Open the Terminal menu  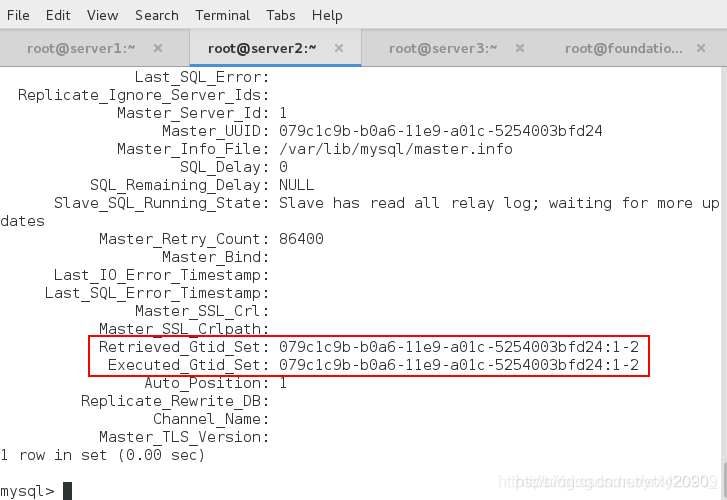(222, 15)
